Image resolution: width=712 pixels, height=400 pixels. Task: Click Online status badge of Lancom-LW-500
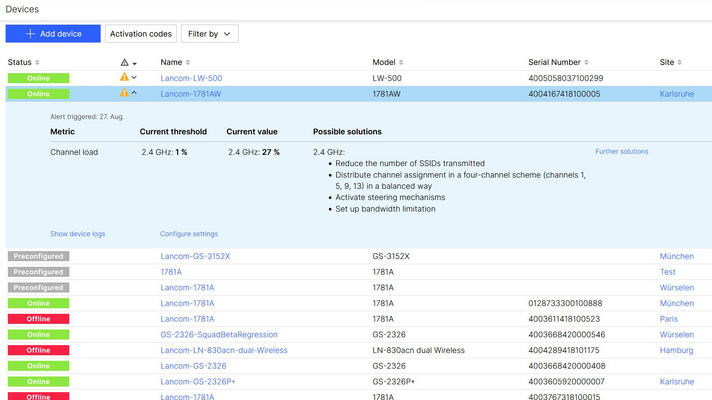38,78
